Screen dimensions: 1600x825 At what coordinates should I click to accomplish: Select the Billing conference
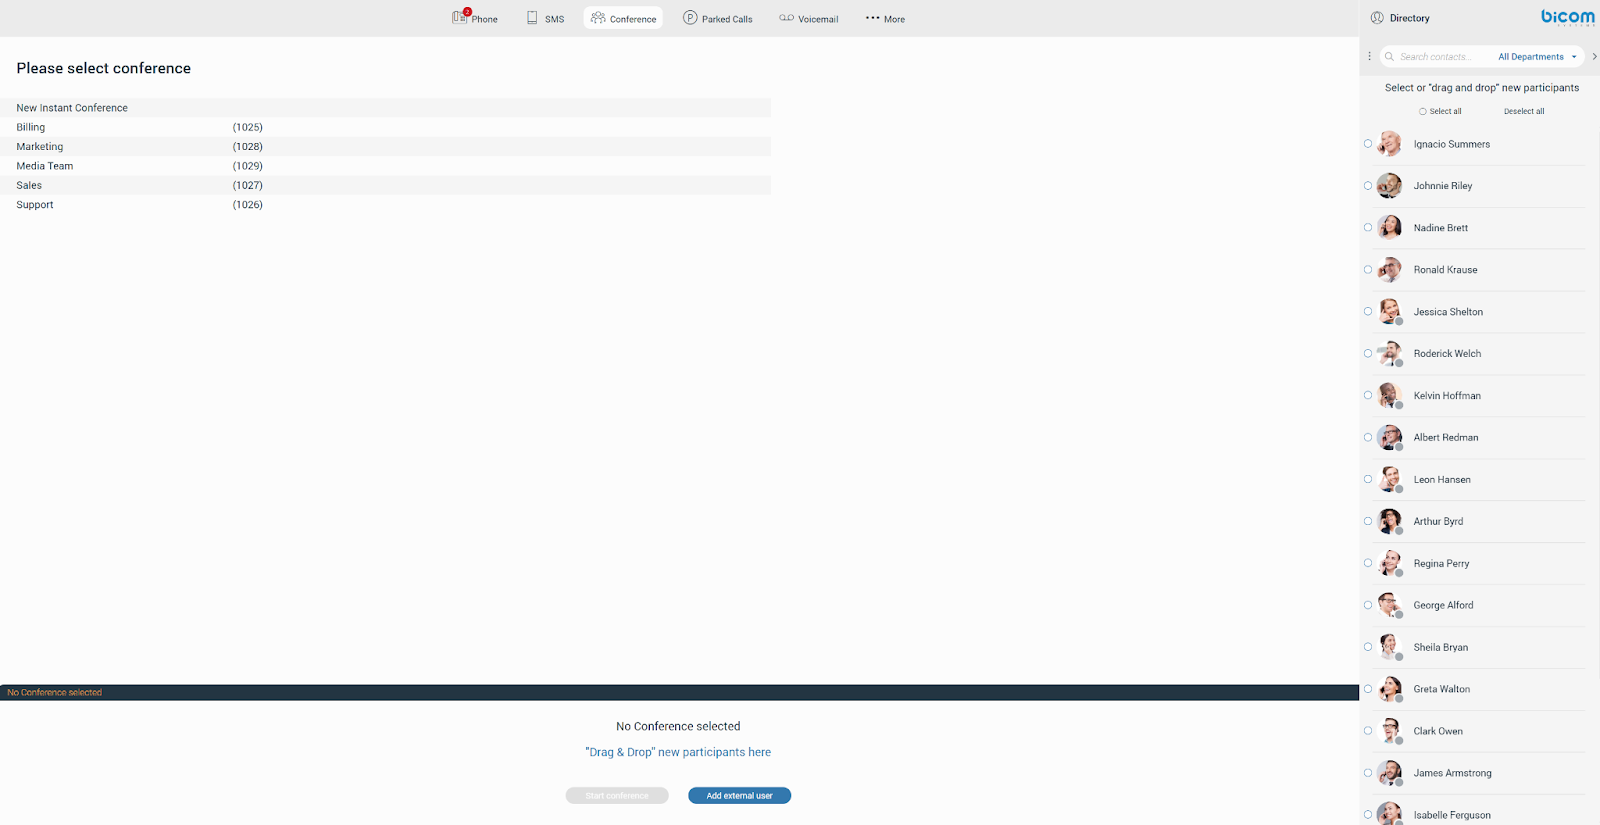click(386, 127)
